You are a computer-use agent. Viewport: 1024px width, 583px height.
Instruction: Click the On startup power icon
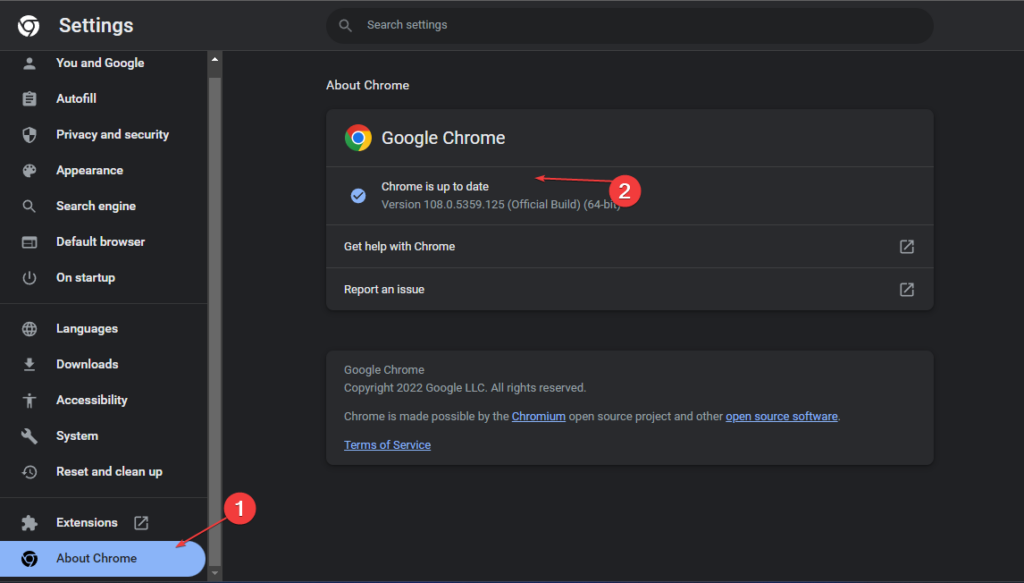click(29, 277)
